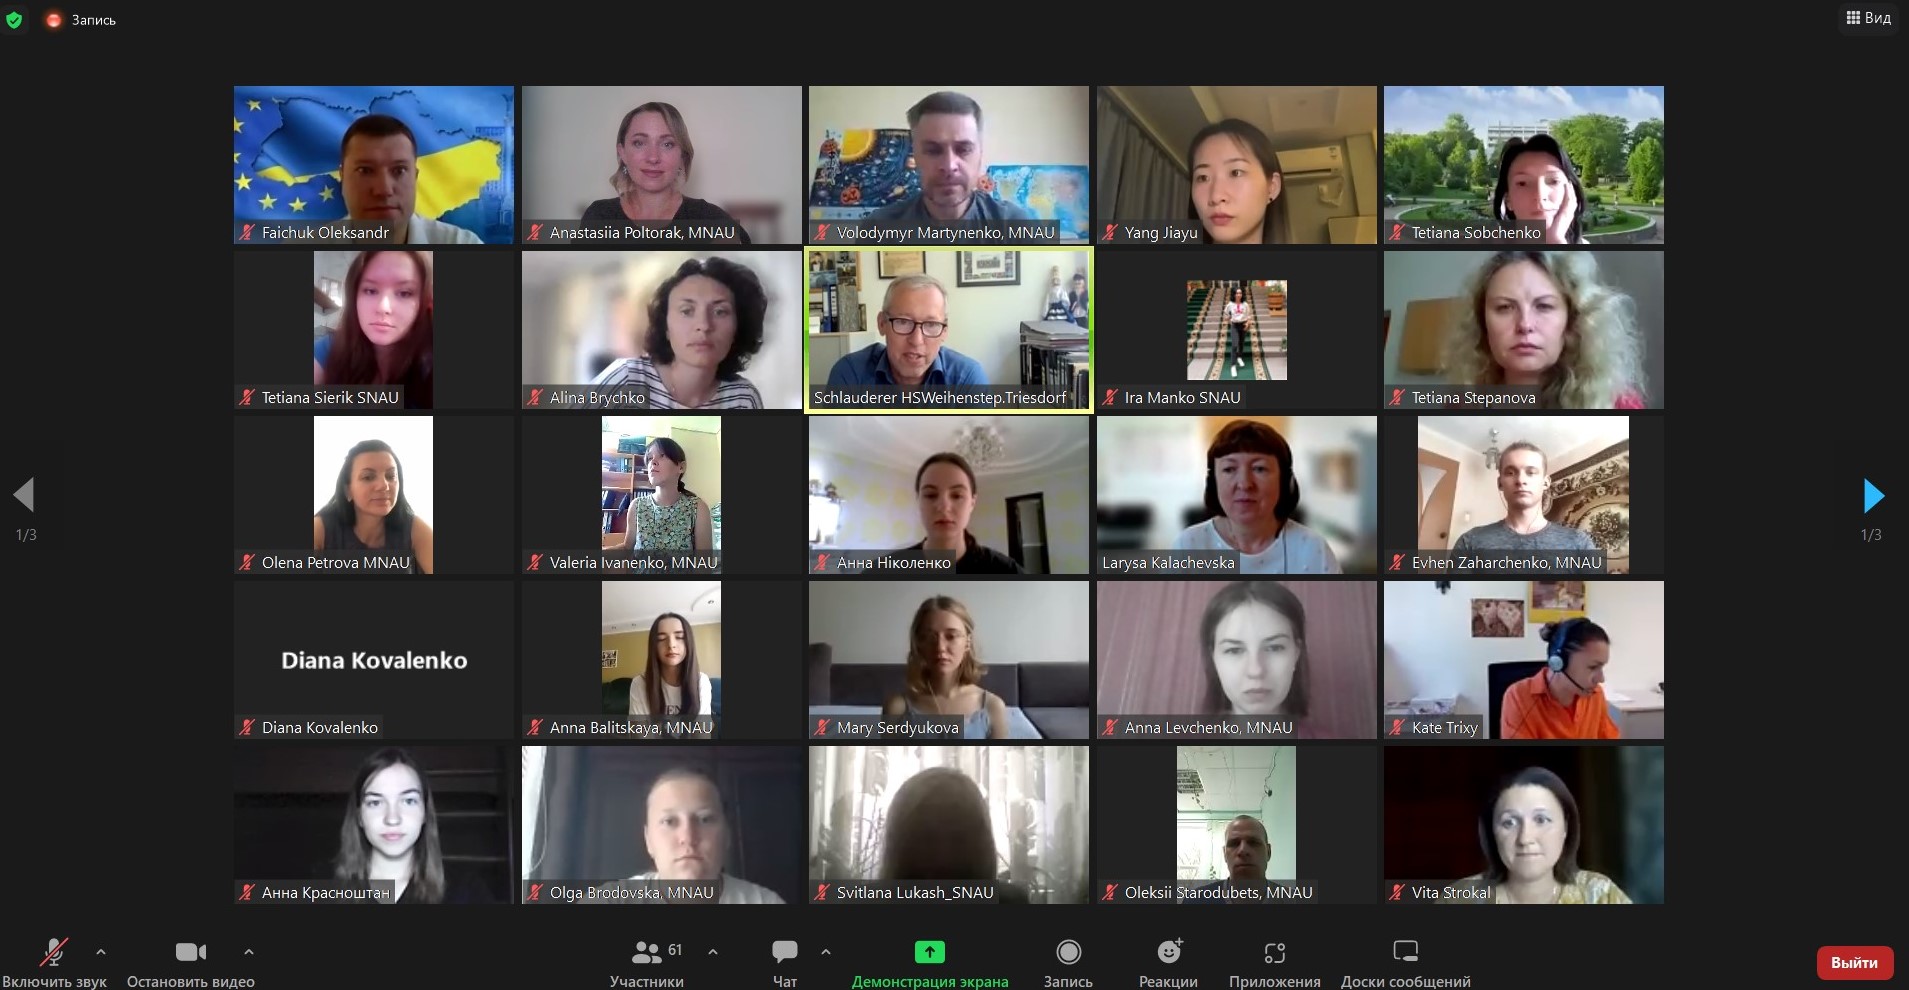Click name label Larysa Kalachevska
Screen dimensions: 1909x990
[x=1168, y=562]
